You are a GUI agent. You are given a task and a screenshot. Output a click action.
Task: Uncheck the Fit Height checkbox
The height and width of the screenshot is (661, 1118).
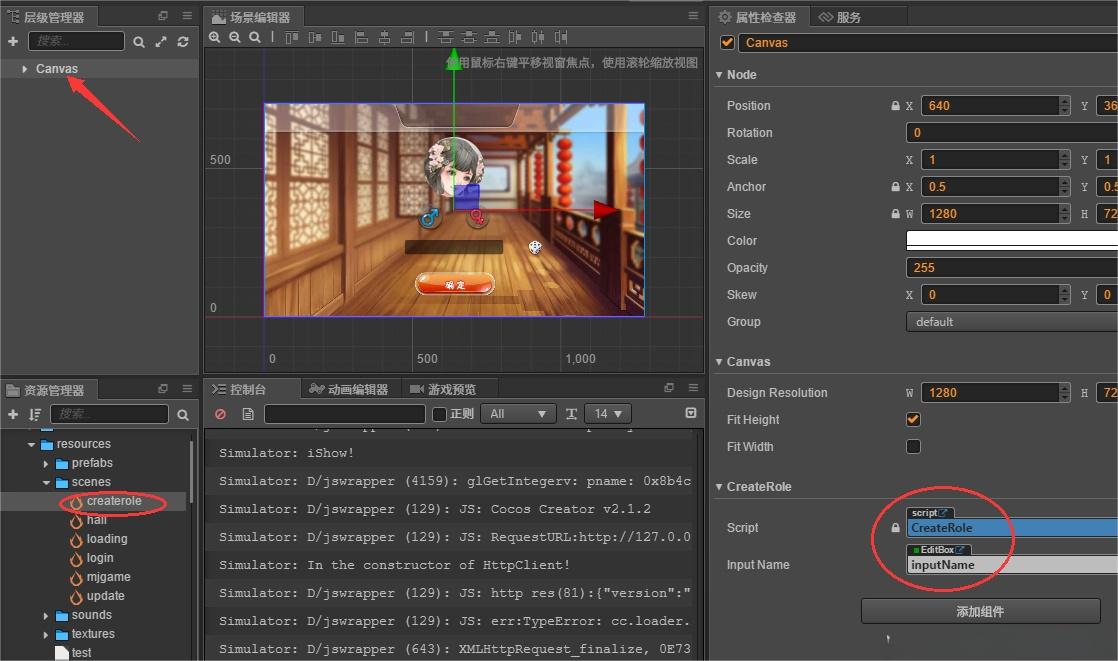[913, 420]
